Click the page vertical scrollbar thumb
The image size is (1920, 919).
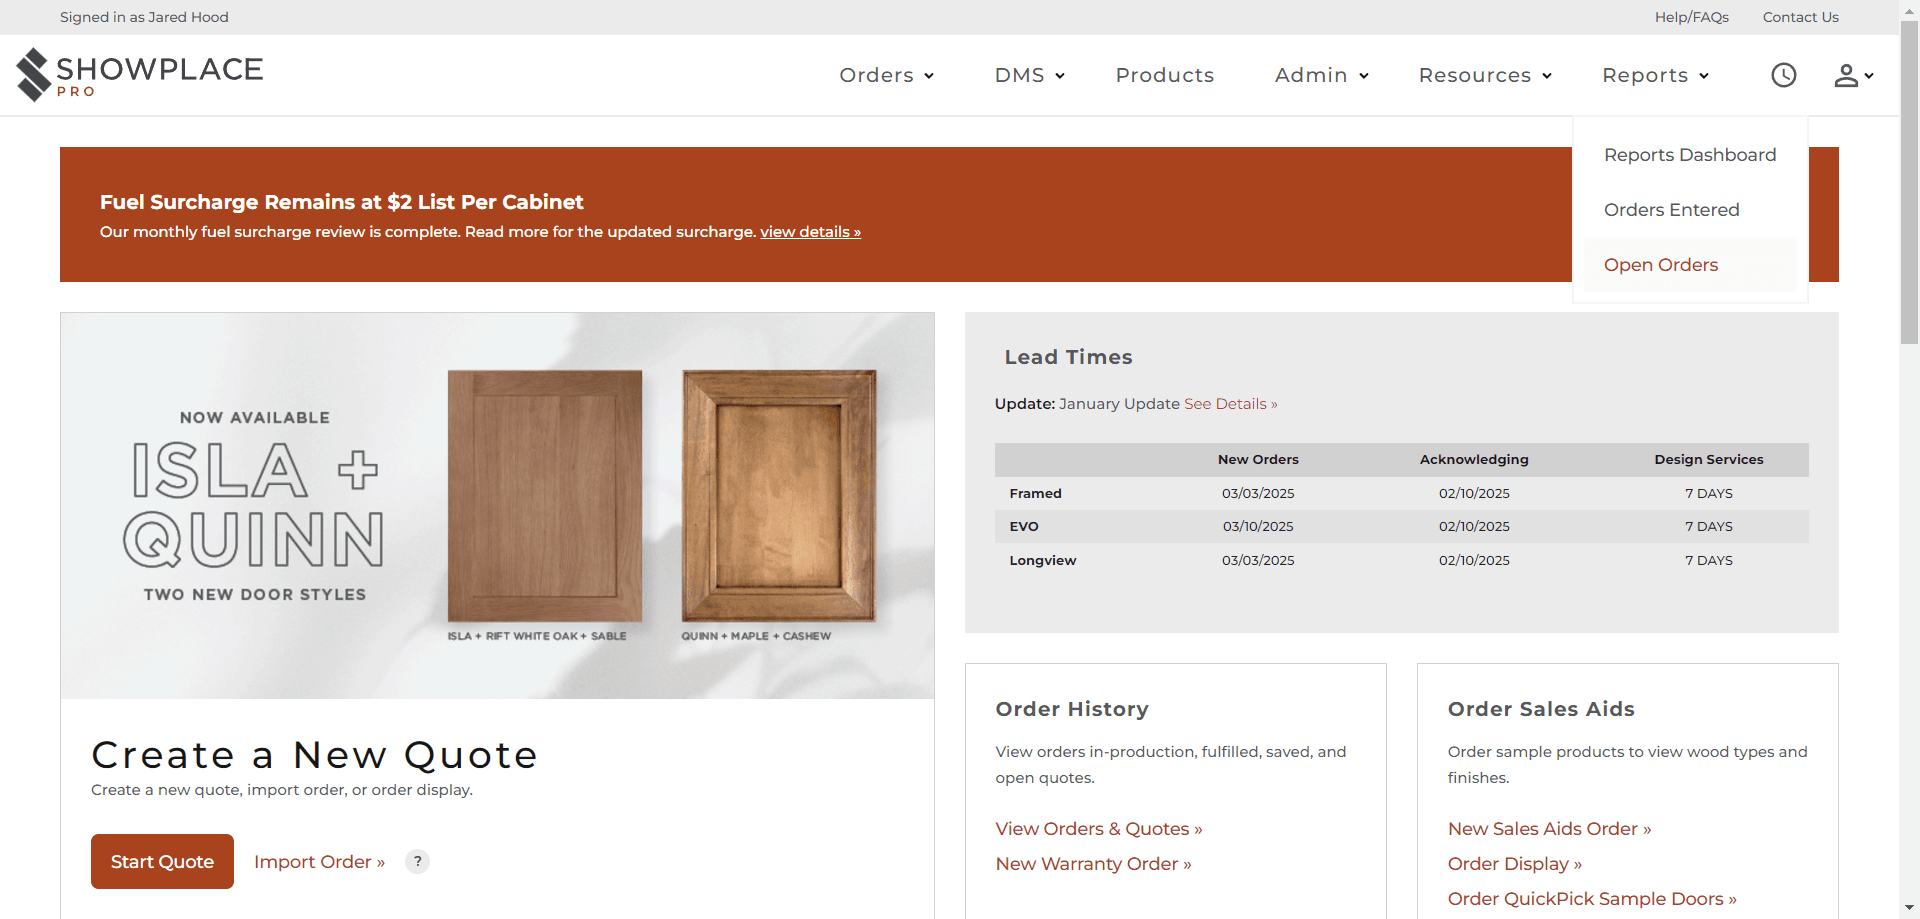1909,182
